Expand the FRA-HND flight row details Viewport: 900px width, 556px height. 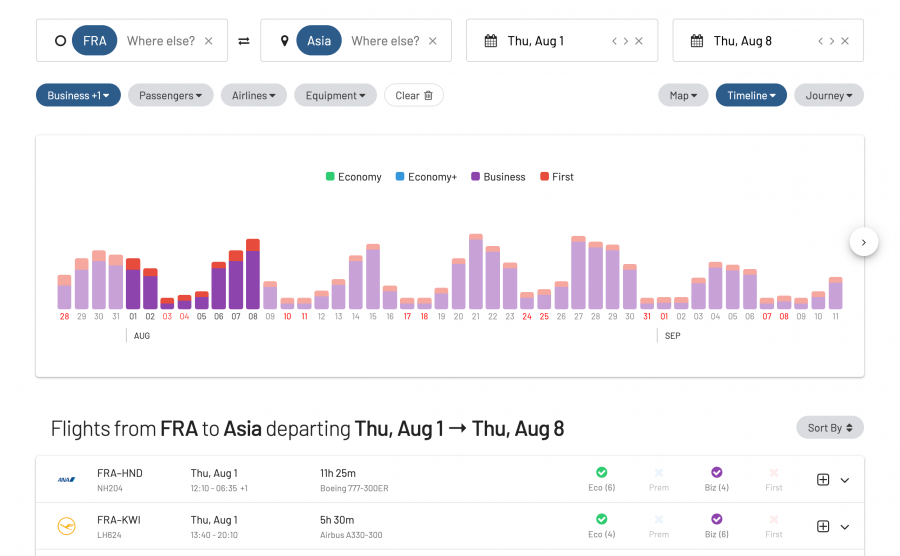tap(845, 480)
